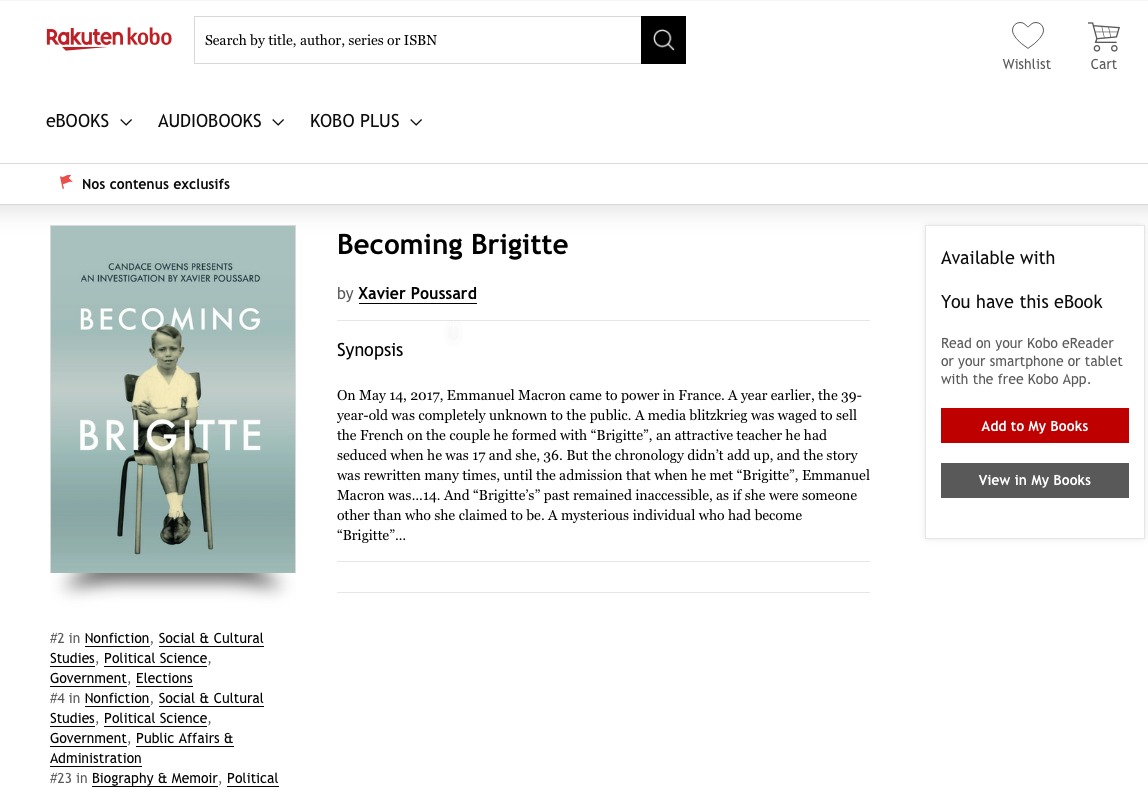Click the Becoming Brigitte cover image
The image size is (1148, 803).
[x=173, y=399]
